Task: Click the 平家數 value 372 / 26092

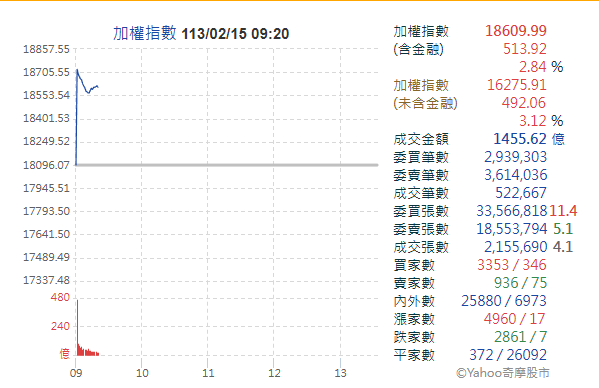Action: pos(508,355)
